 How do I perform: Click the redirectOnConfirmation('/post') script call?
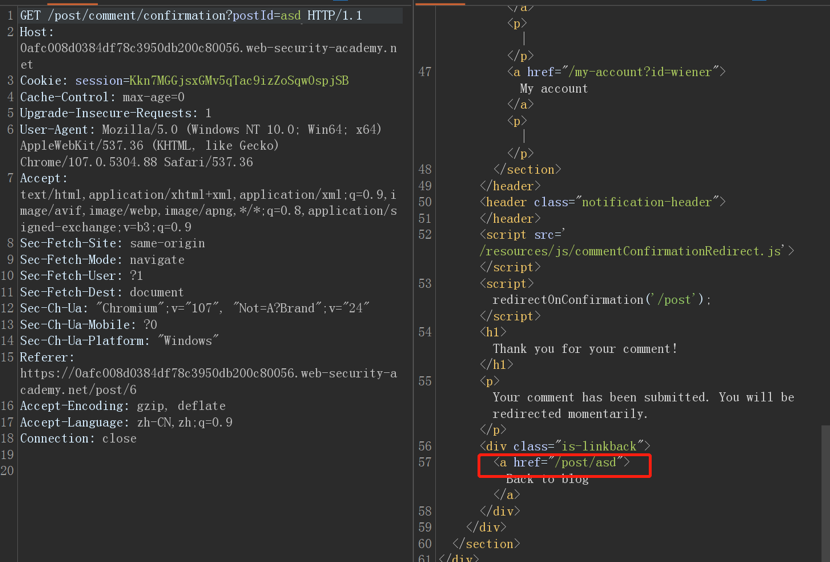[602, 300]
